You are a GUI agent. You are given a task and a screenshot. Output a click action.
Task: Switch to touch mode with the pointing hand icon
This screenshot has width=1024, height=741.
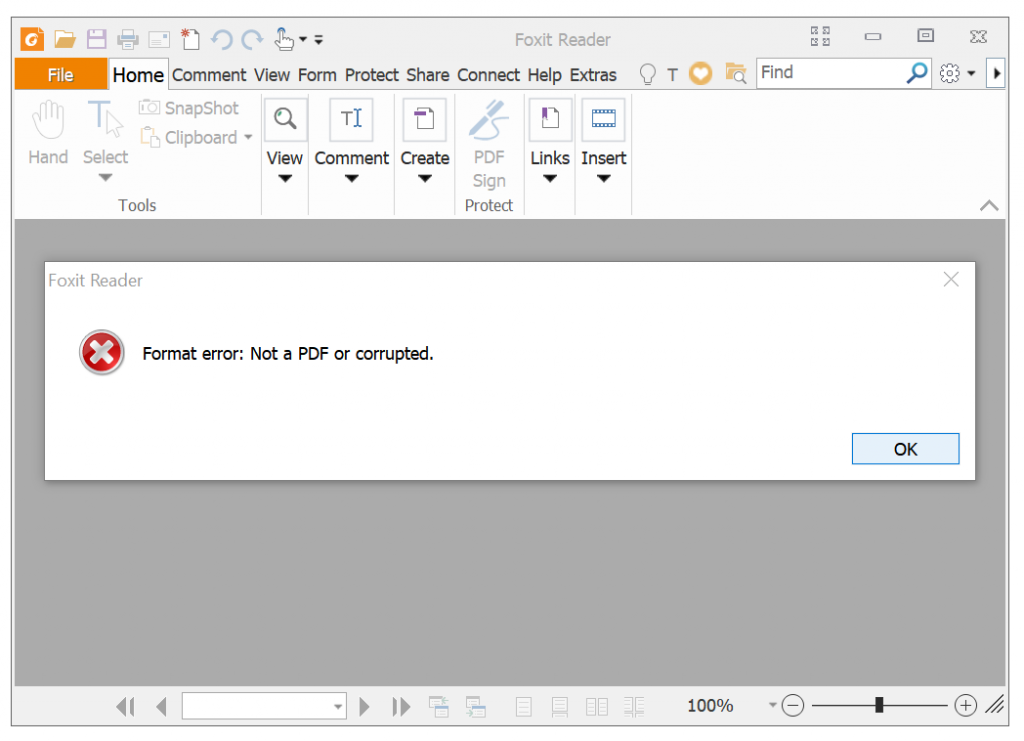coord(283,39)
